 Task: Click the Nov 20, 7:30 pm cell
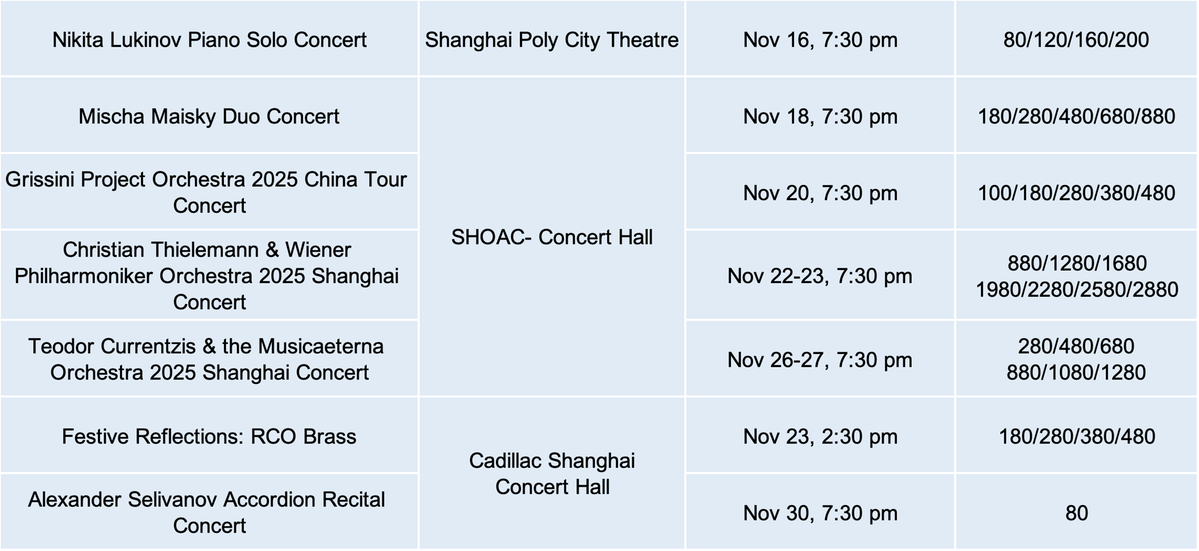tap(820, 193)
